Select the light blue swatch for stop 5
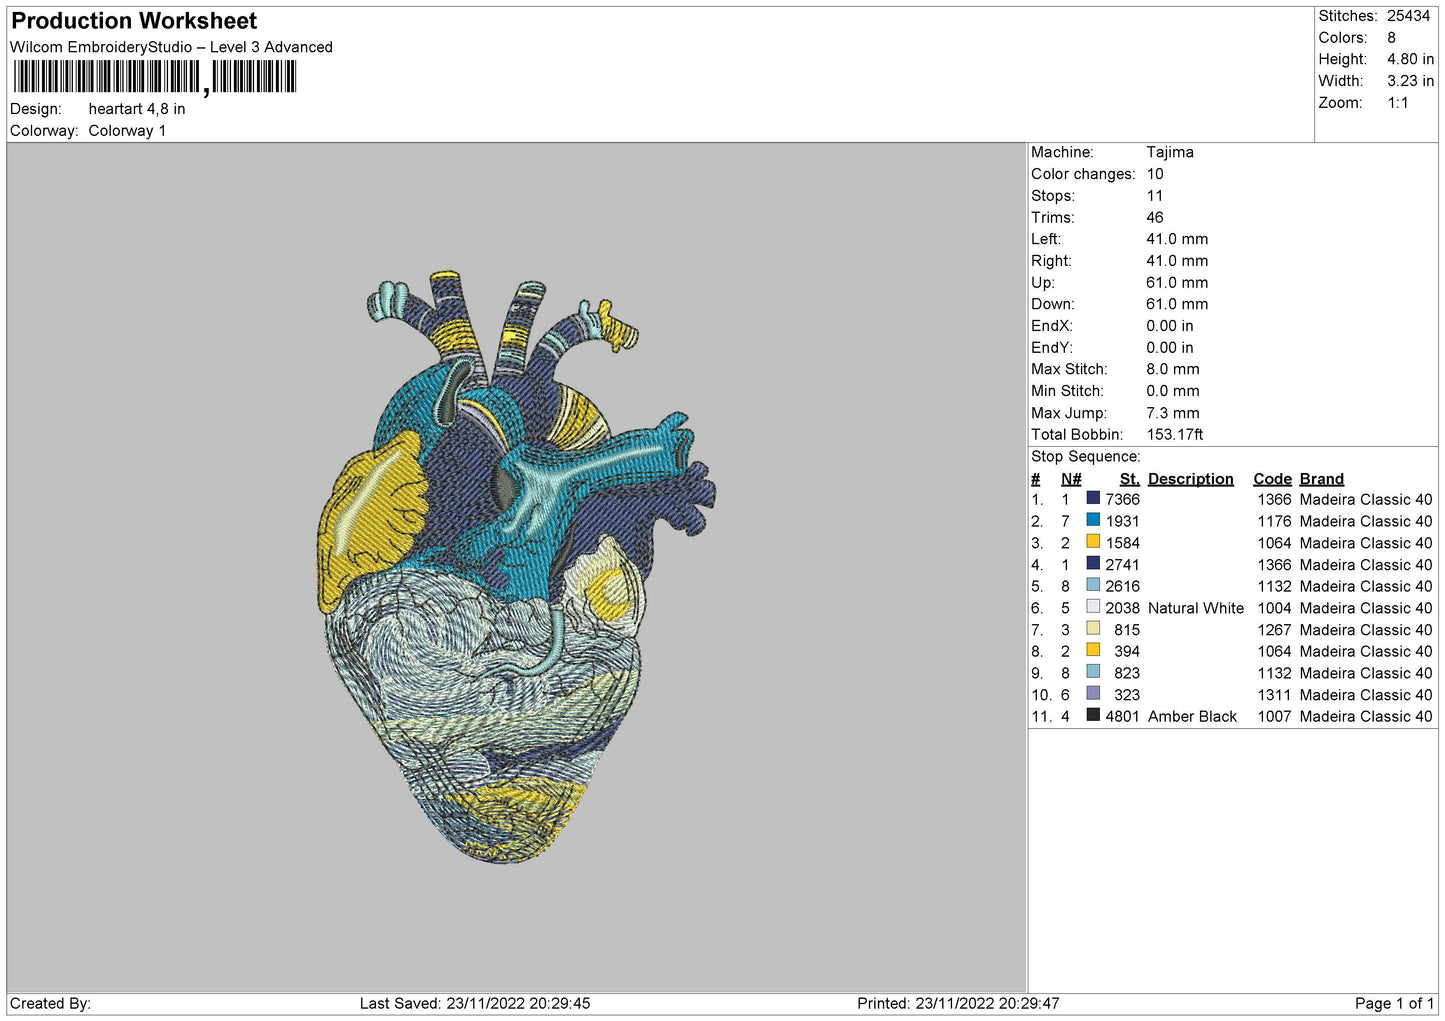Image resolution: width=1445 pixels, height=1021 pixels. pyautogui.click(x=1093, y=585)
